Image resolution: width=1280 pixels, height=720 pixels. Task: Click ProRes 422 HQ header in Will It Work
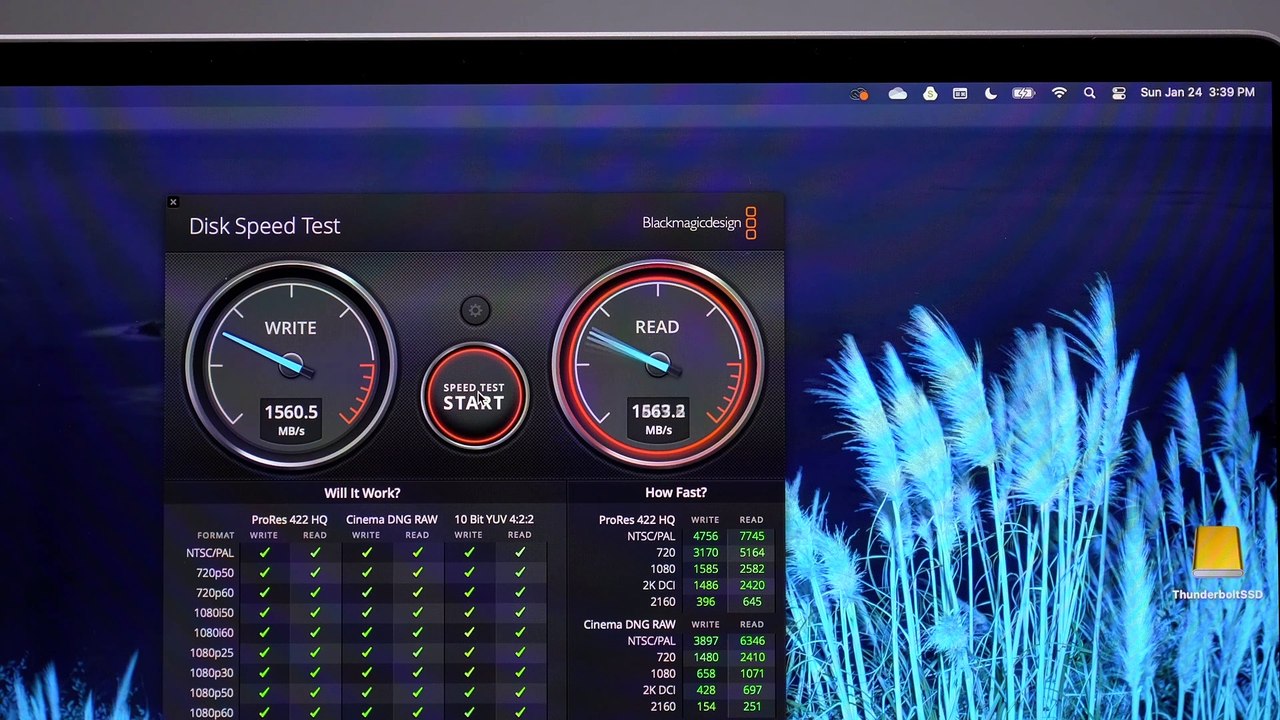[x=289, y=519]
